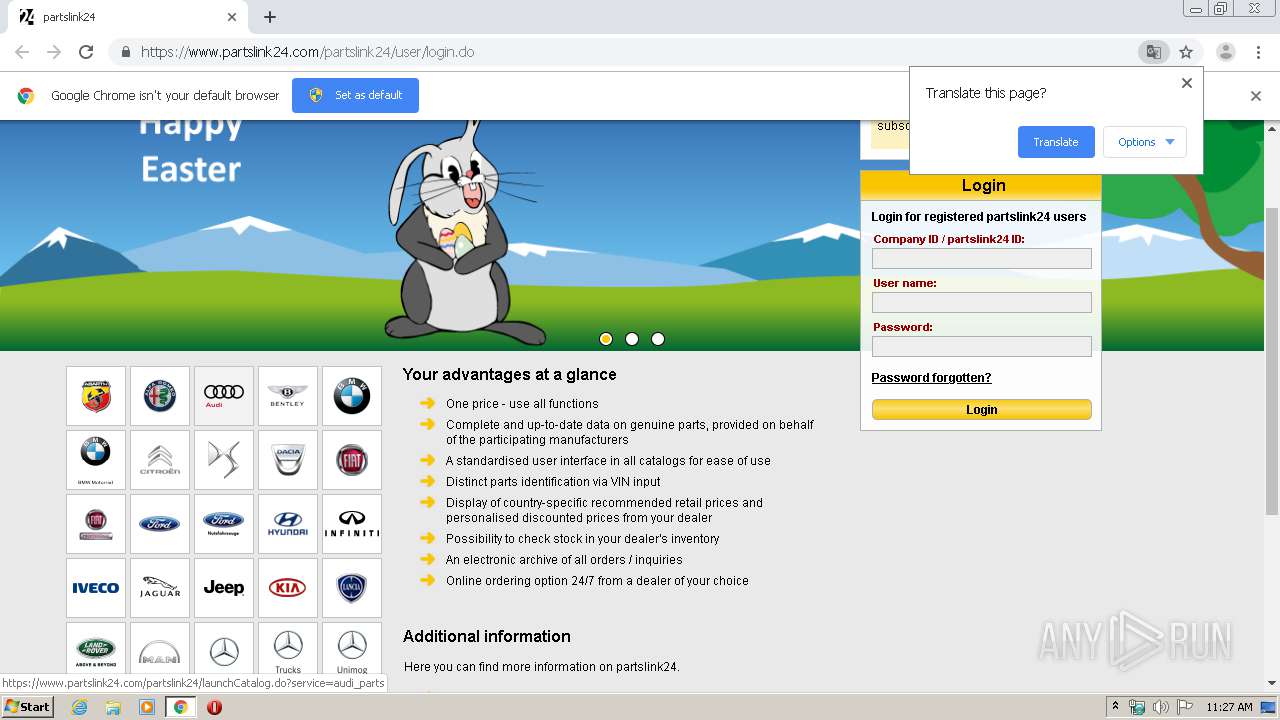This screenshot has height=720, width=1280.
Task: Select the Mercedes Unimog tile
Action: click(352, 649)
